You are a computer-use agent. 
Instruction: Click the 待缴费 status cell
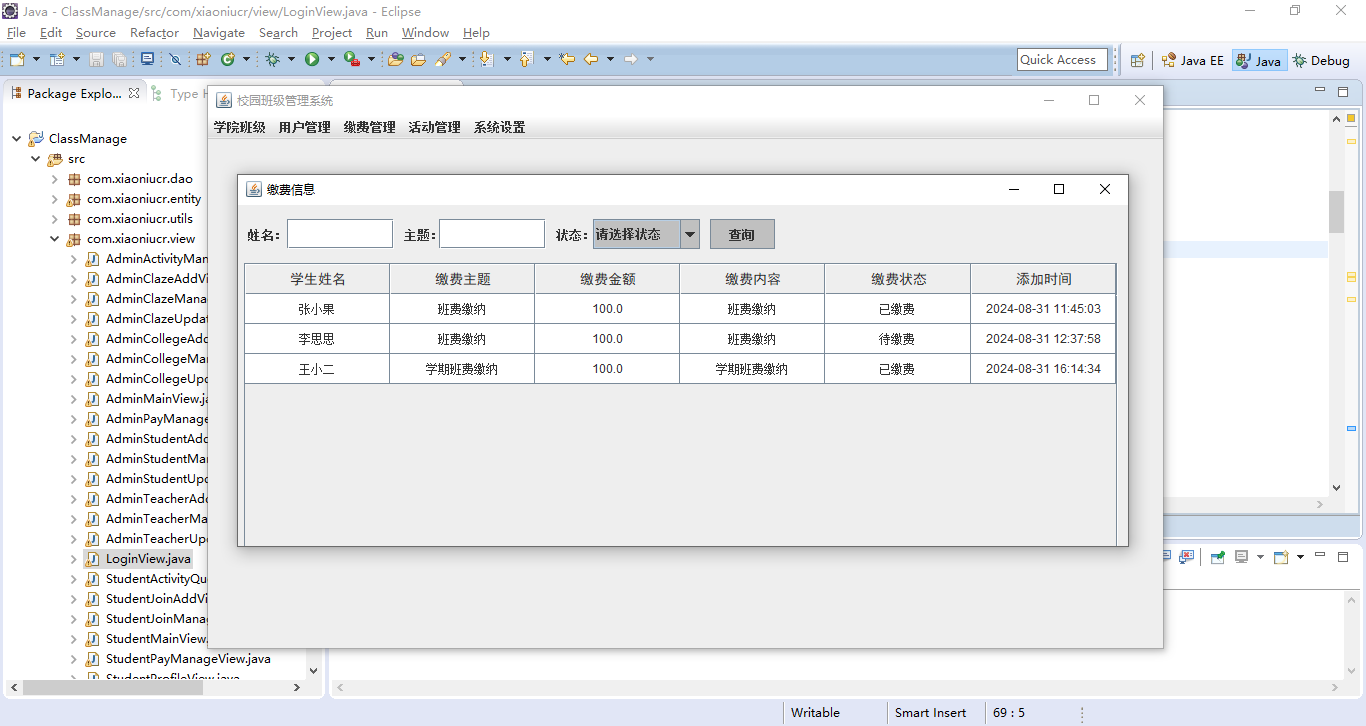[898, 339]
